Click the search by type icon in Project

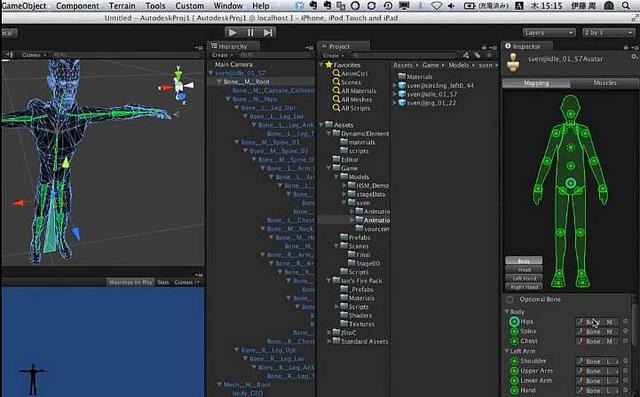[467, 55]
